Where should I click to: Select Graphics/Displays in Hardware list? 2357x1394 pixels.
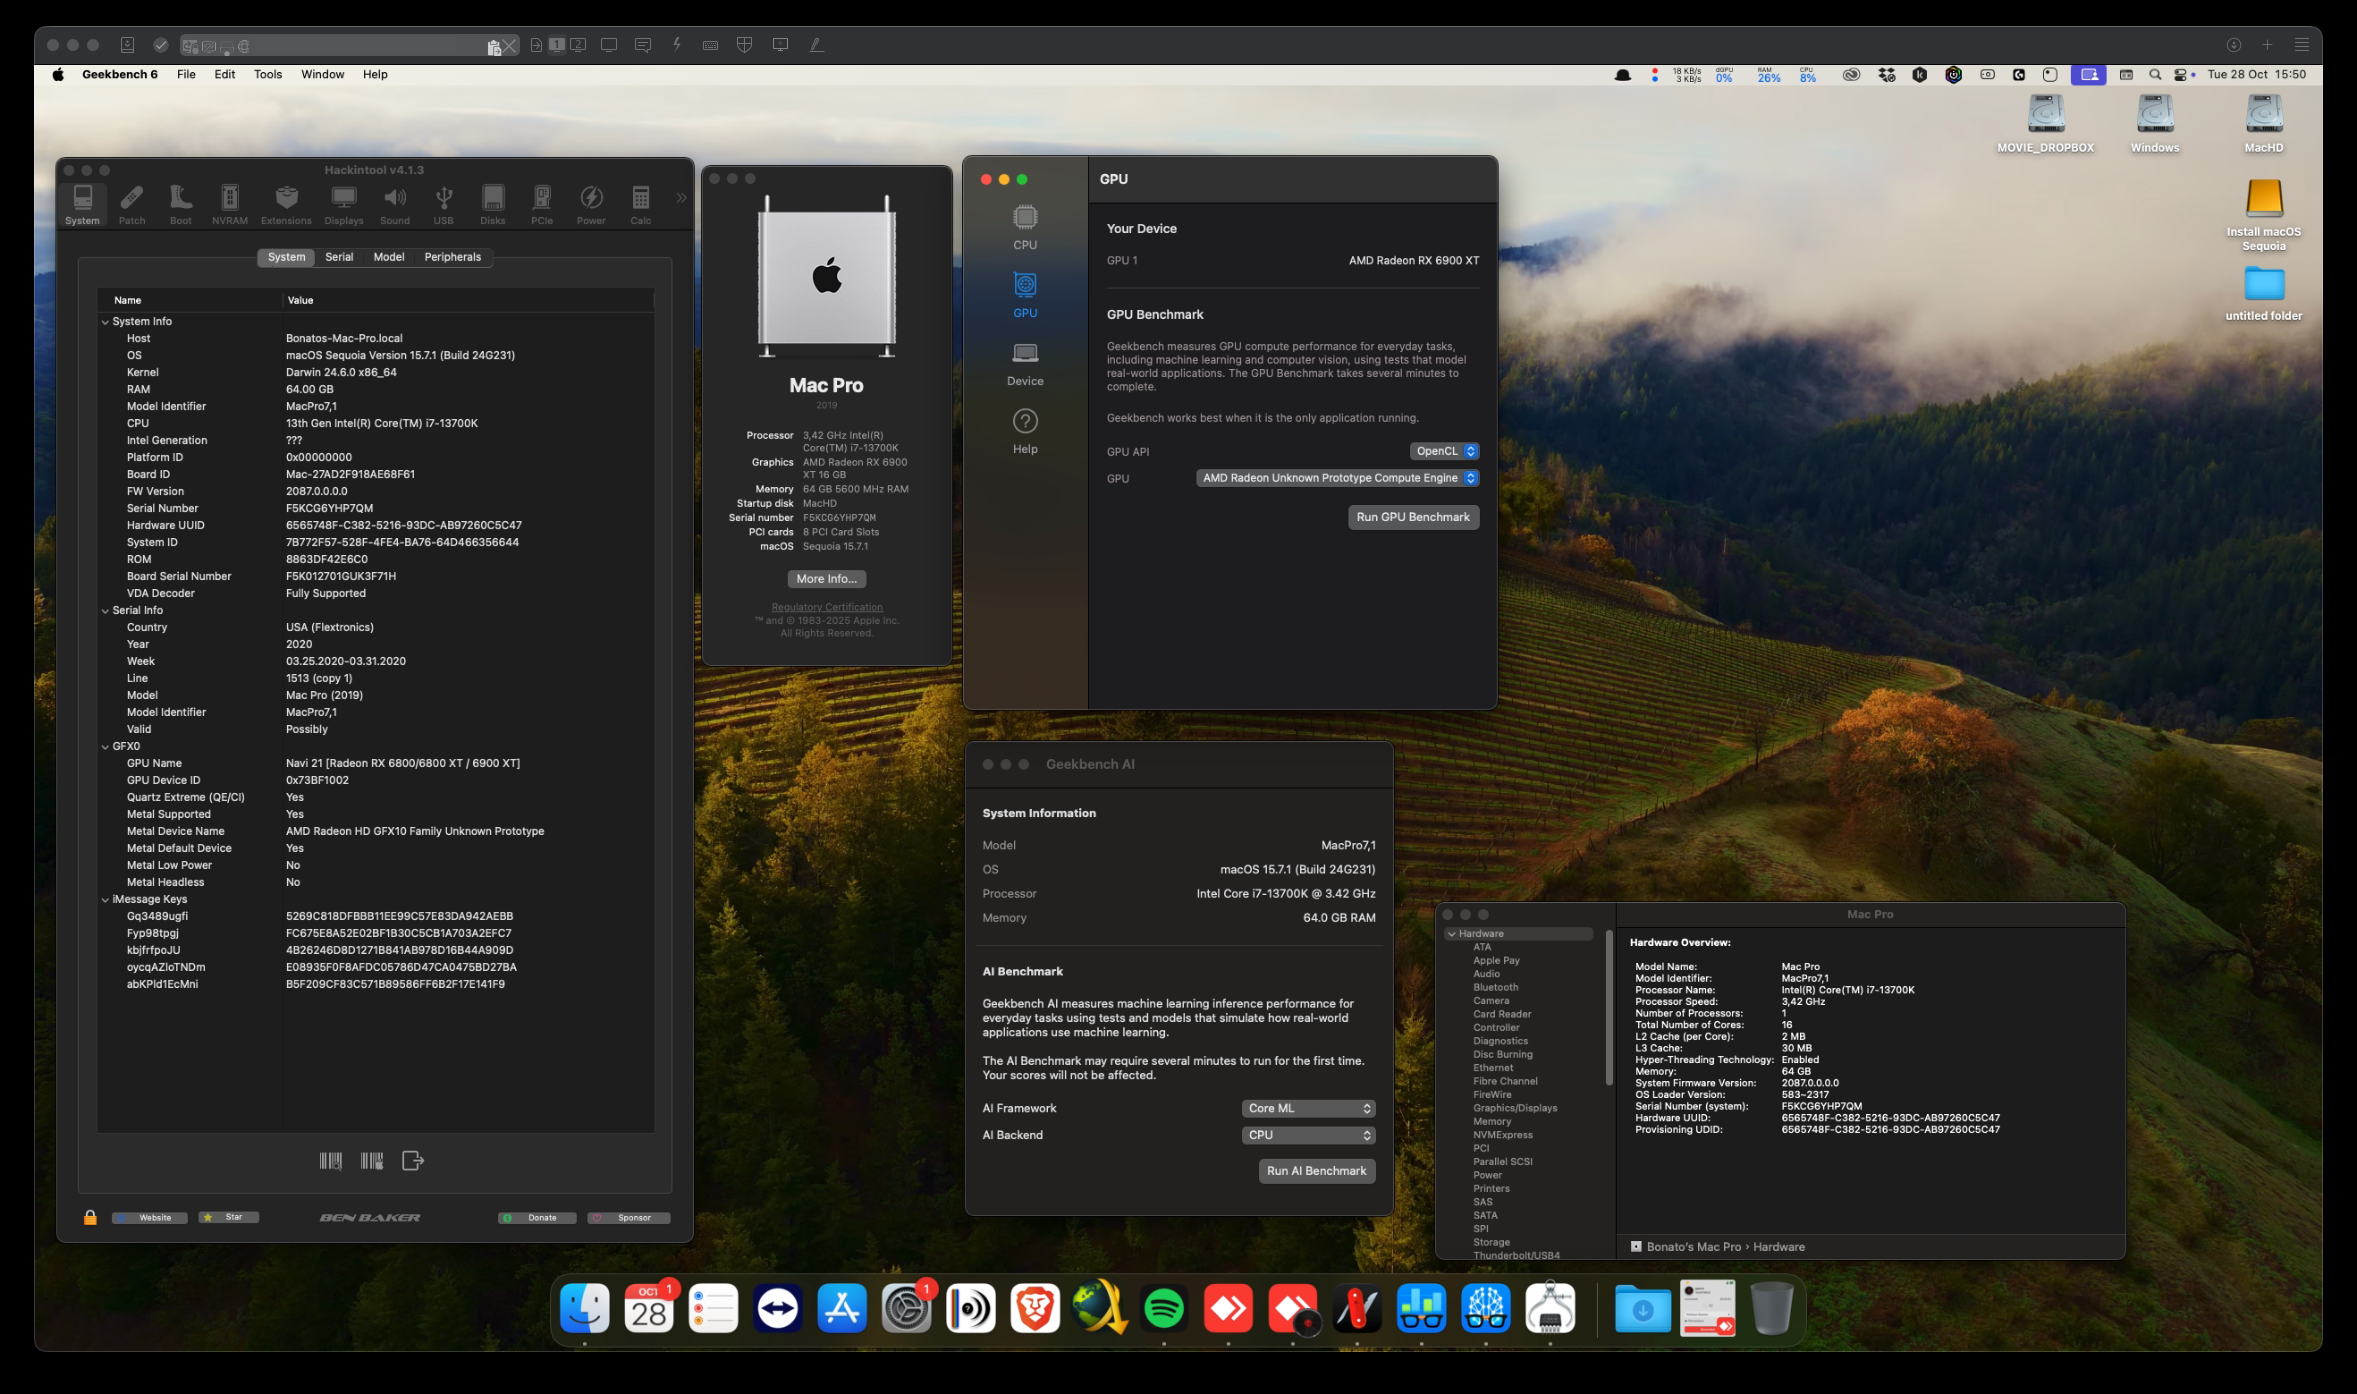pyautogui.click(x=1514, y=1108)
